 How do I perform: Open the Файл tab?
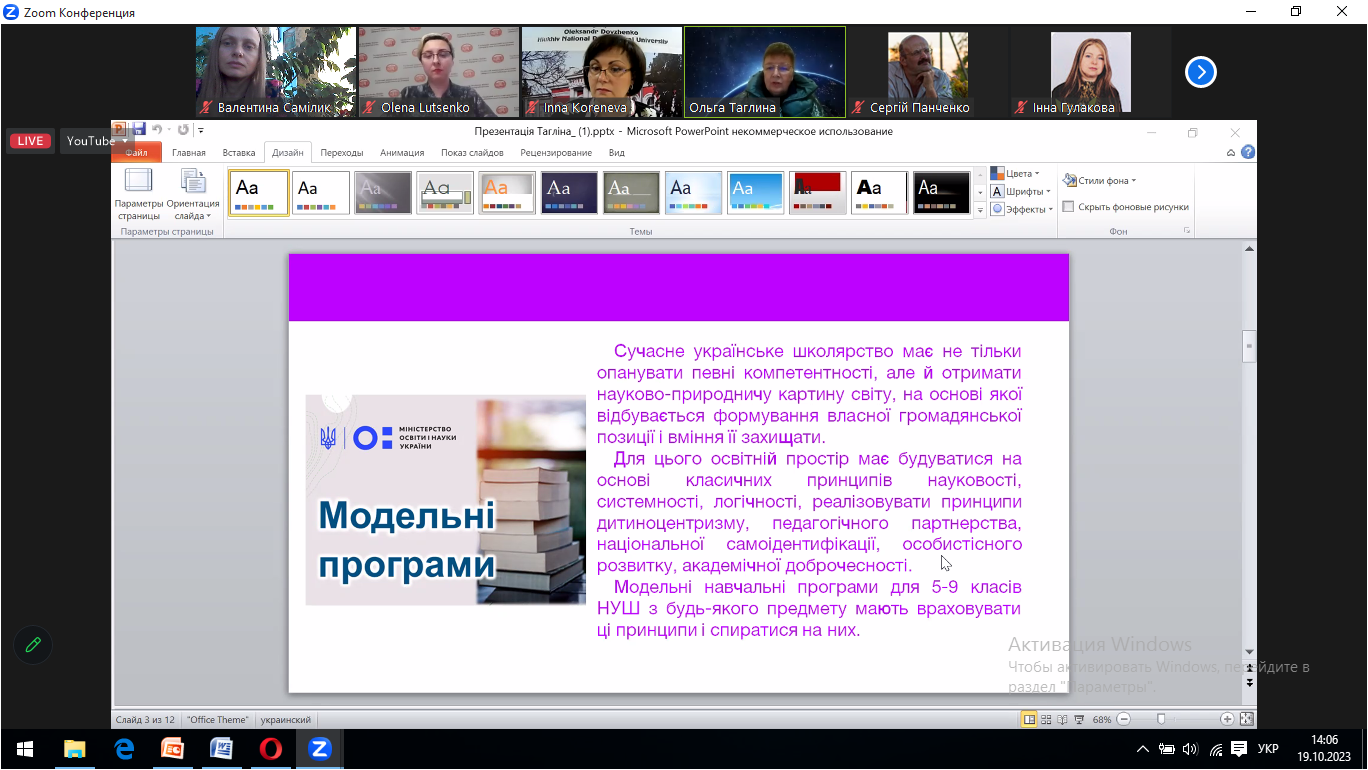[137, 153]
